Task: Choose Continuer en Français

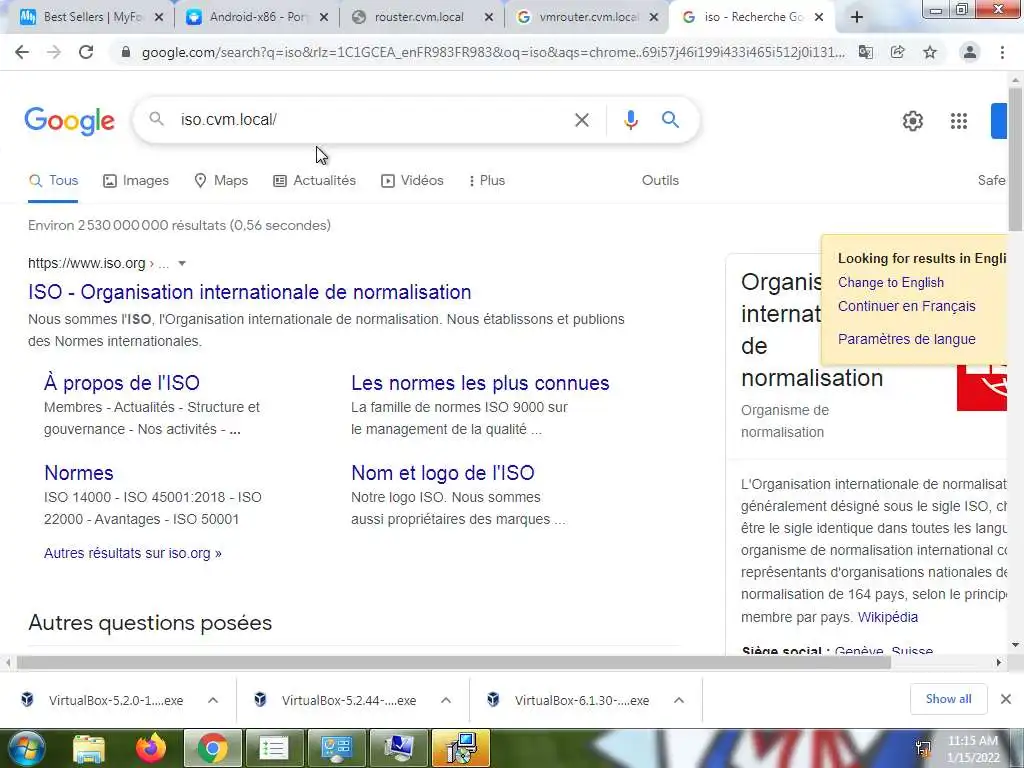Action: [906, 306]
